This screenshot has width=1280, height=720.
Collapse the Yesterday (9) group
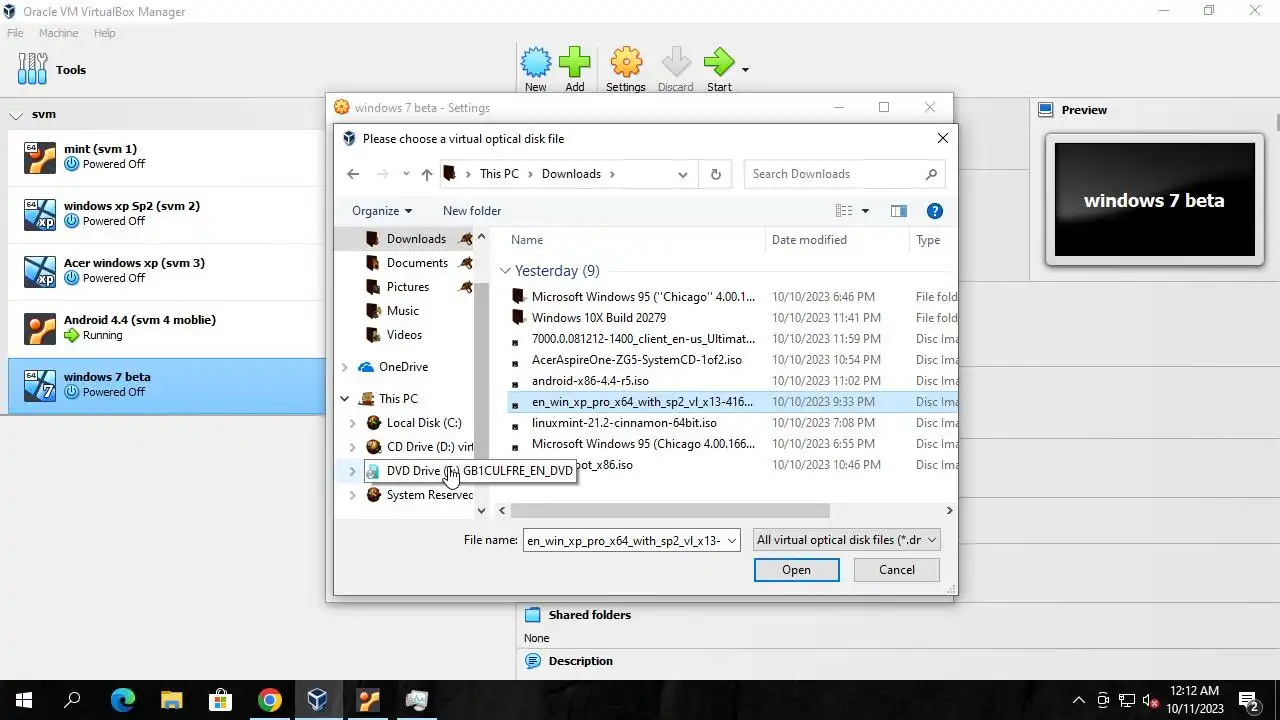[x=506, y=271]
